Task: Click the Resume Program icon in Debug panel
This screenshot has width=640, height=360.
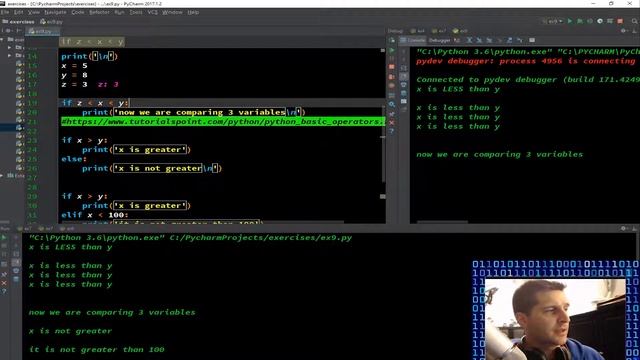Action: tap(392, 50)
